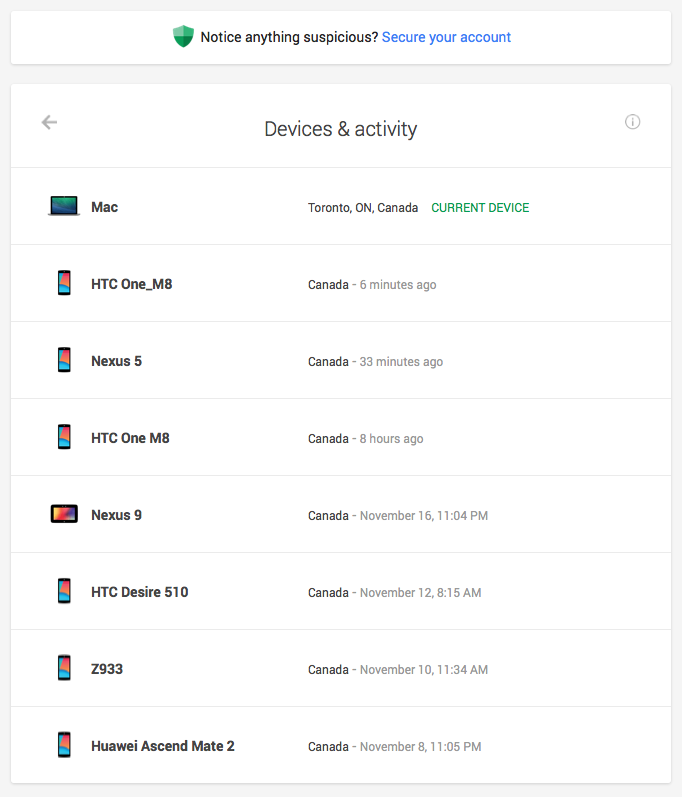Open the Mac device entry
The height and width of the screenshot is (797, 682).
(x=104, y=207)
